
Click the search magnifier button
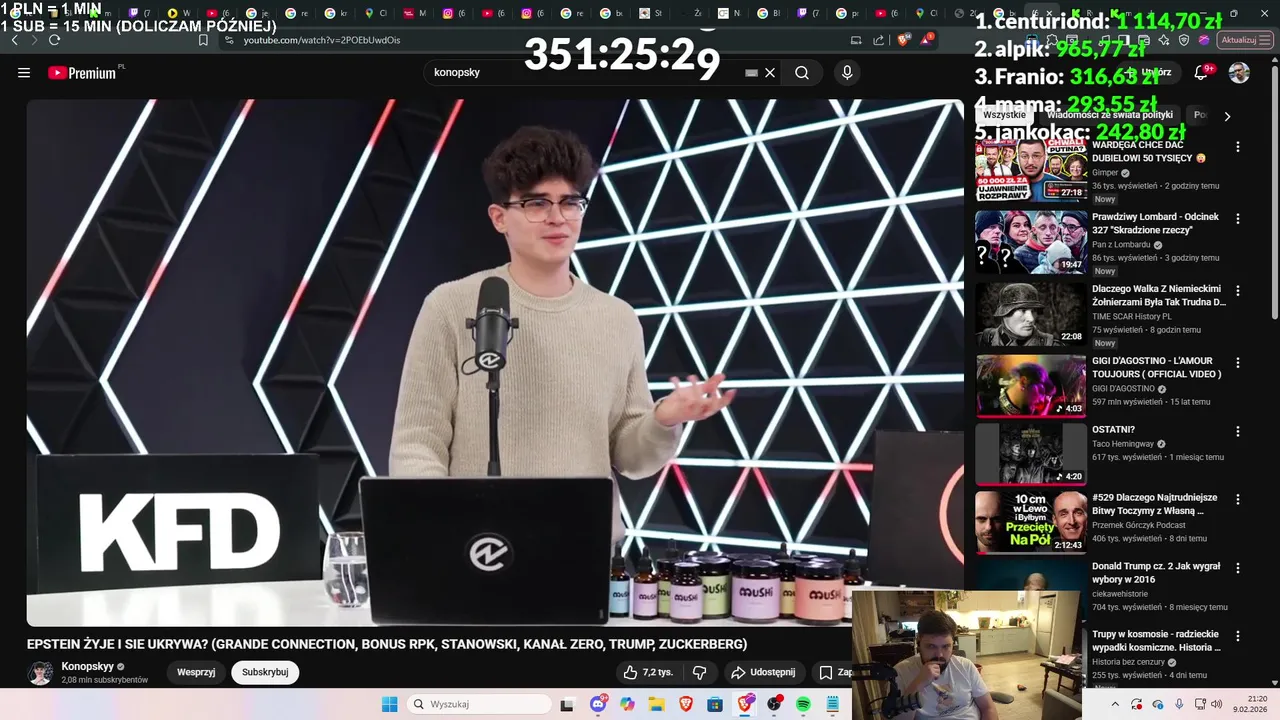coord(802,73)
